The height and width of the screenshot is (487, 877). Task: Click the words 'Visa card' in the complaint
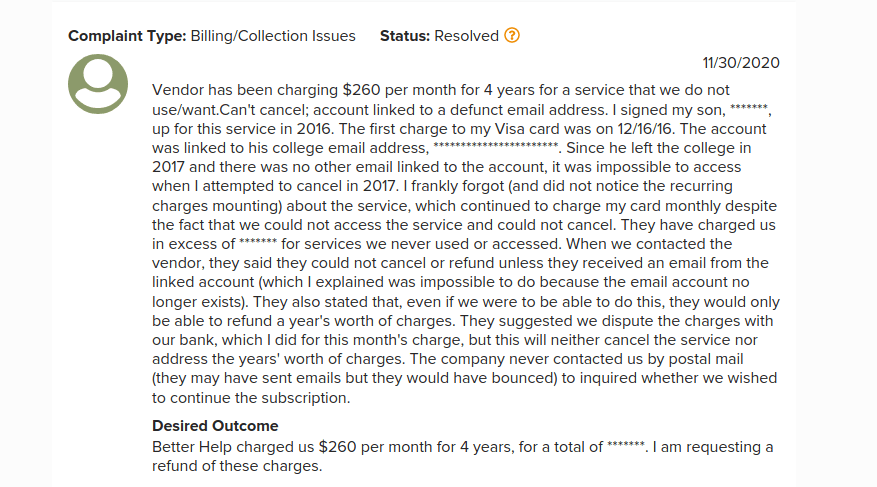point(474,129)
